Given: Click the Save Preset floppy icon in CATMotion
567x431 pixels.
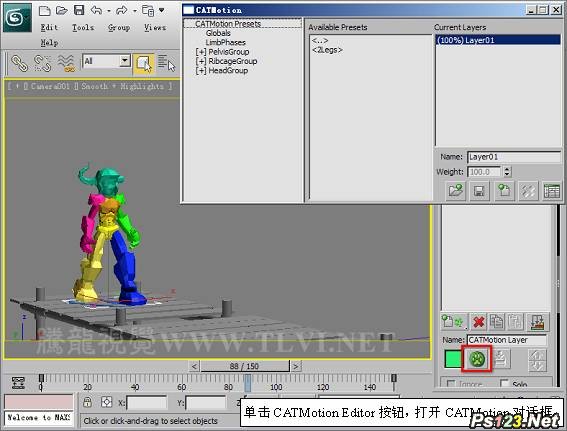Looking at the screenshot, I should click(479, 191).
